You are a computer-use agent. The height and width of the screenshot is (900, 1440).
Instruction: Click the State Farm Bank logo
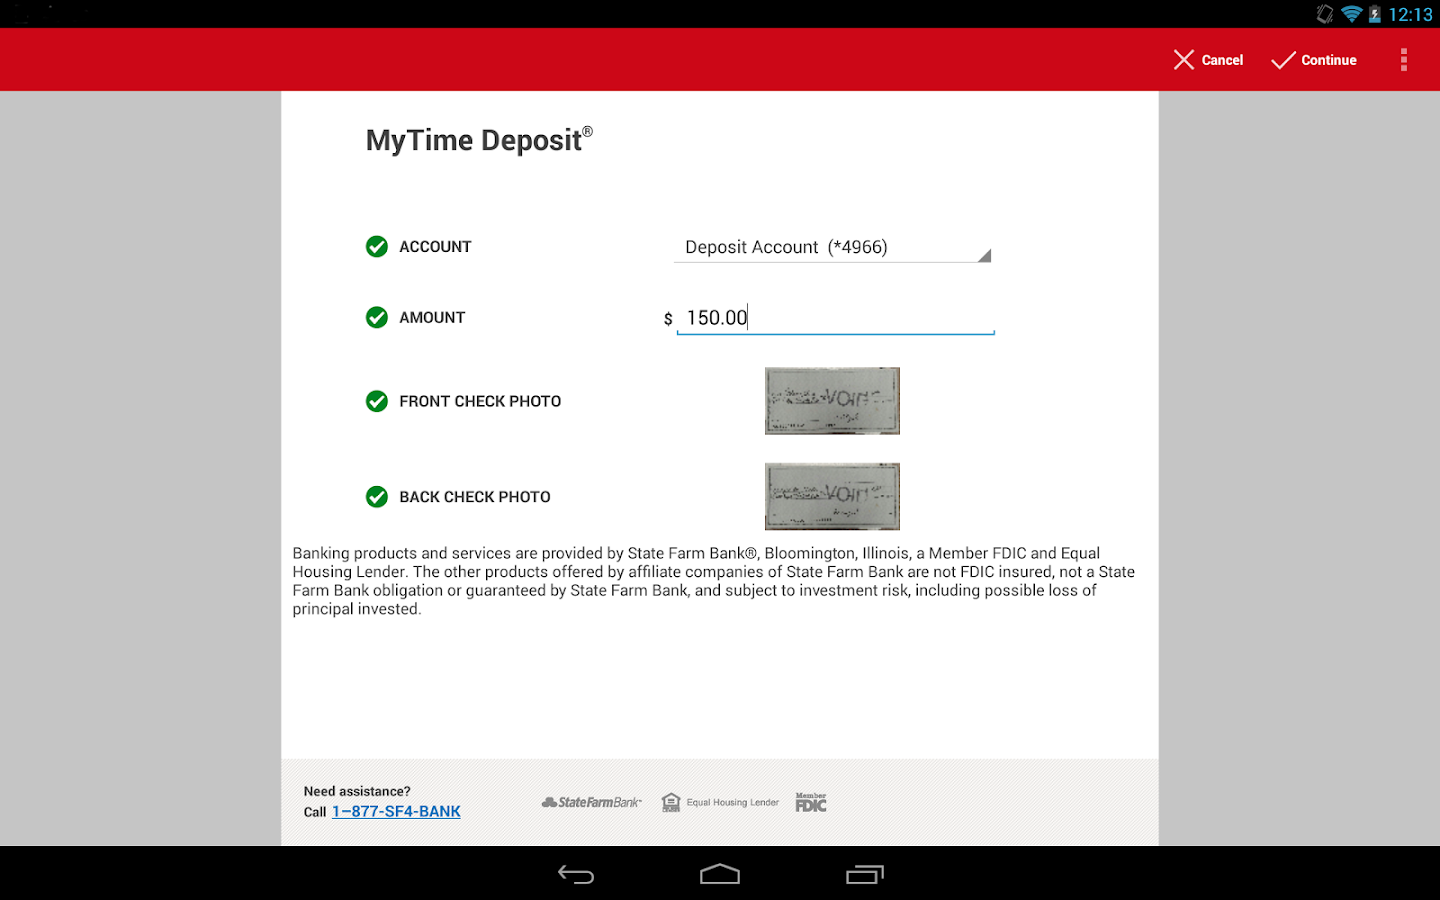click(592, 802)
